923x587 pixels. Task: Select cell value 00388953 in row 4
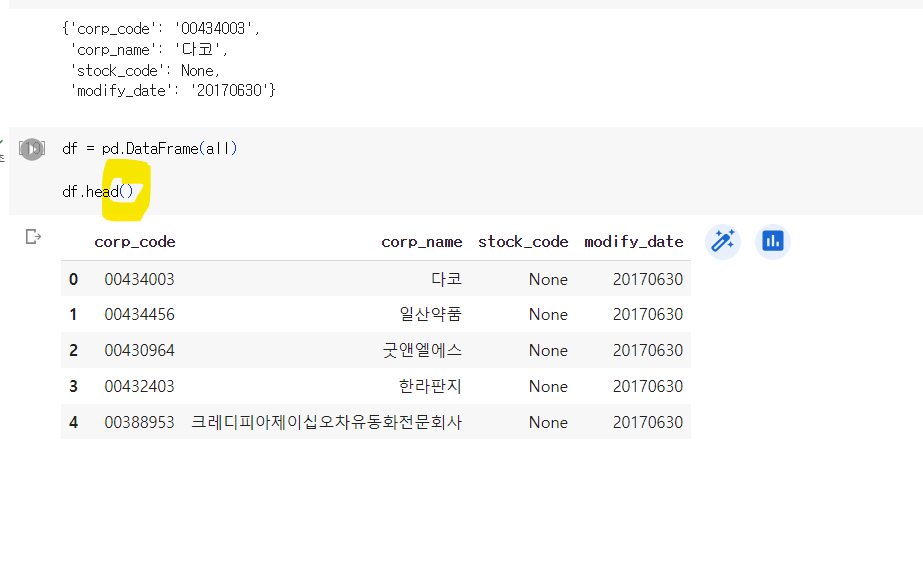pos(140,422)
